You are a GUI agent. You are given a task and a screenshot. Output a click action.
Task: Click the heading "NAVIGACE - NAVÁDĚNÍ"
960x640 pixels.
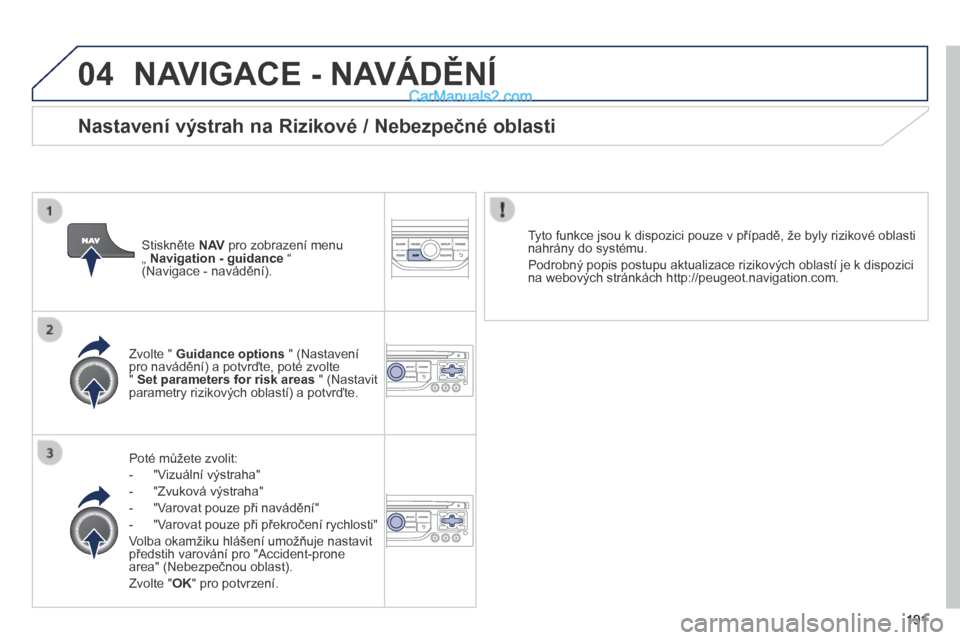tap(315, 74)
